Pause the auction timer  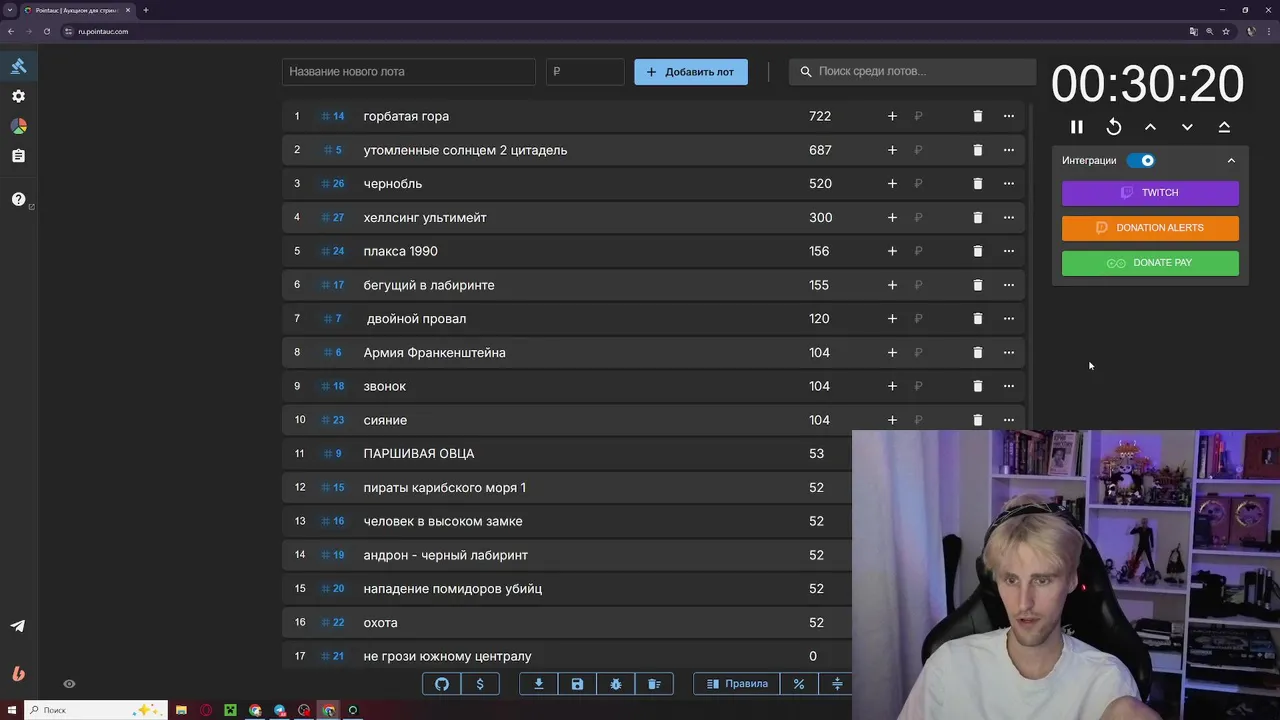(x=1077, y=127)
